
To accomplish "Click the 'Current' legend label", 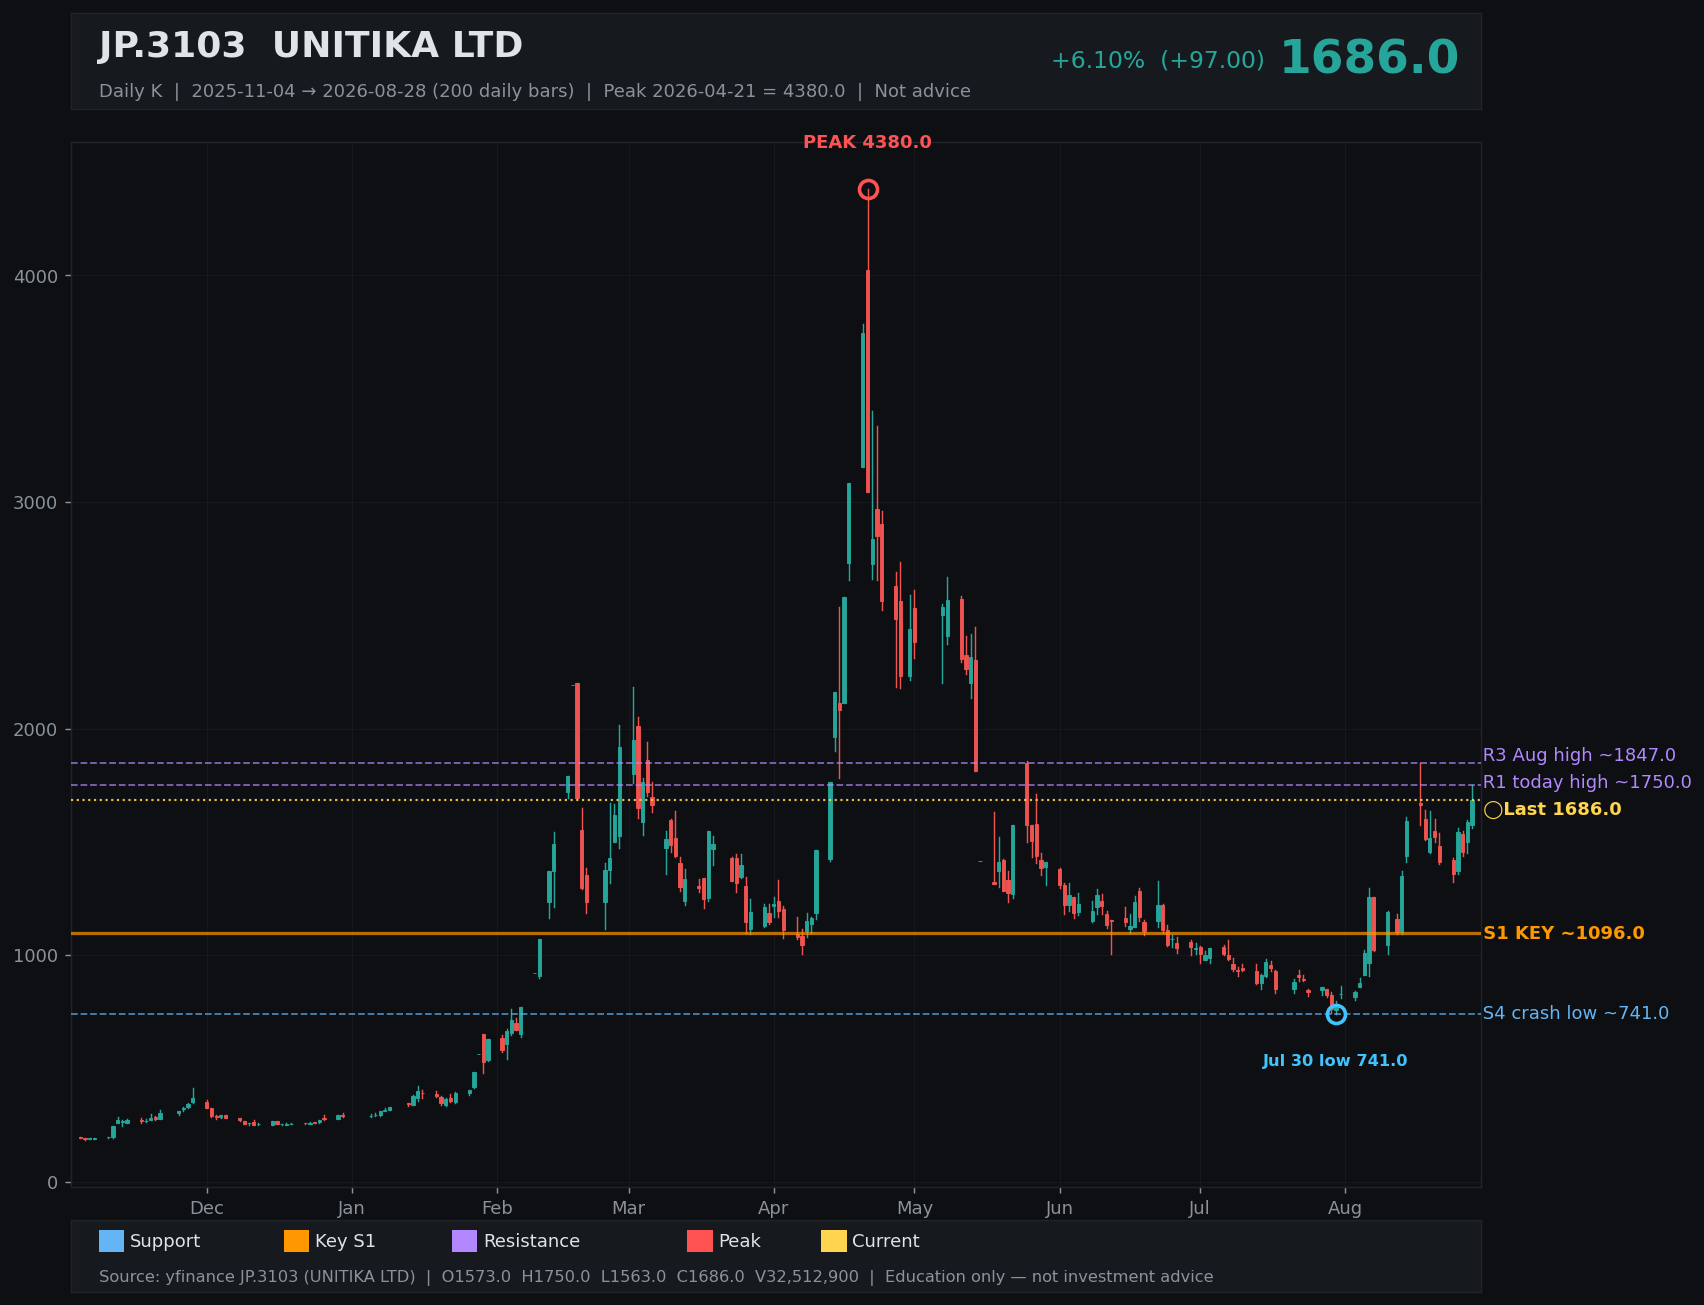I will [x=885, y=1241].
